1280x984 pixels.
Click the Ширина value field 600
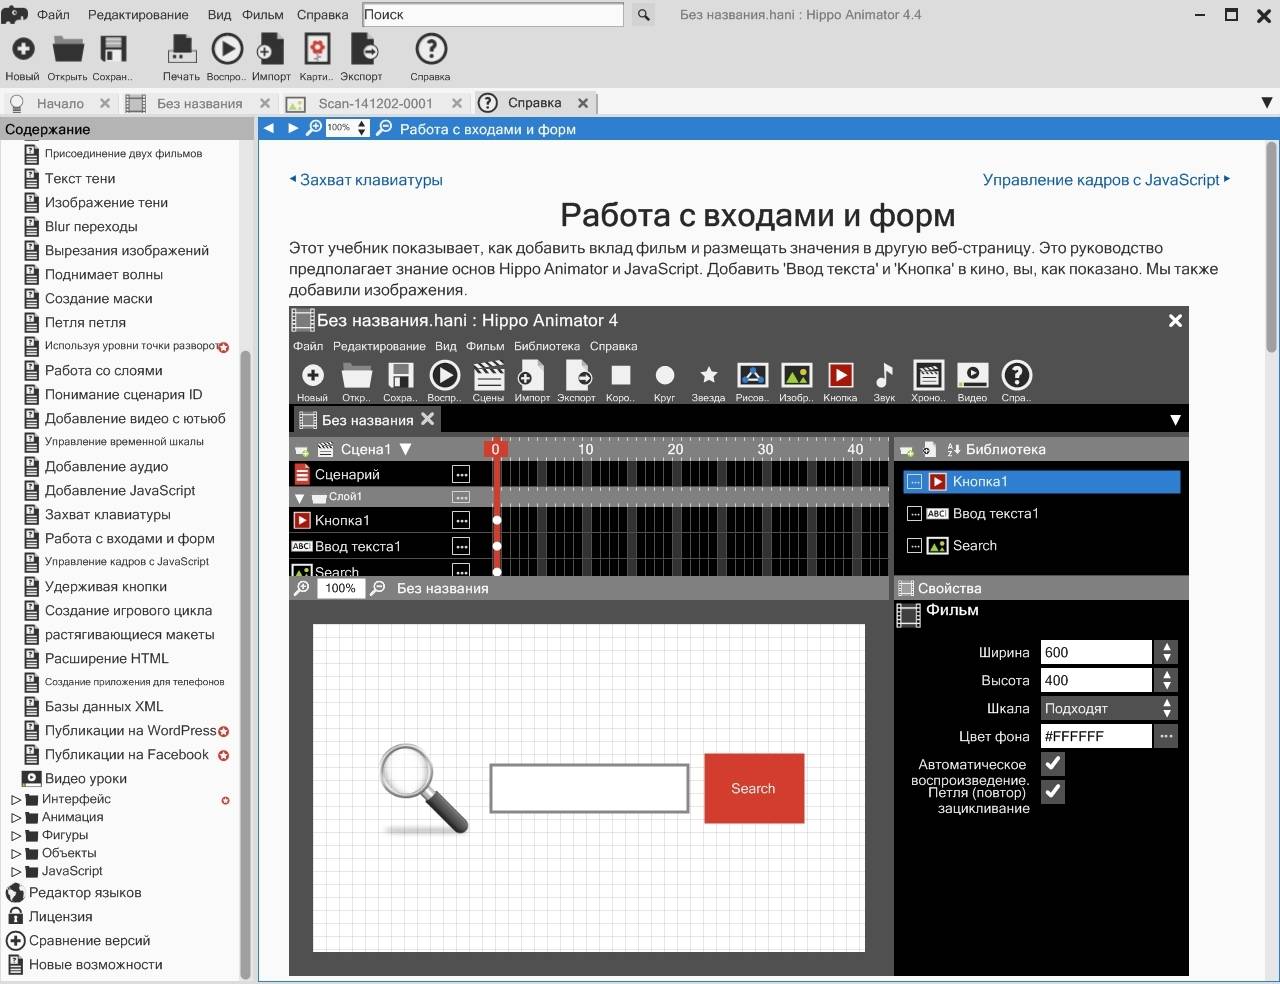[1096, 652]
